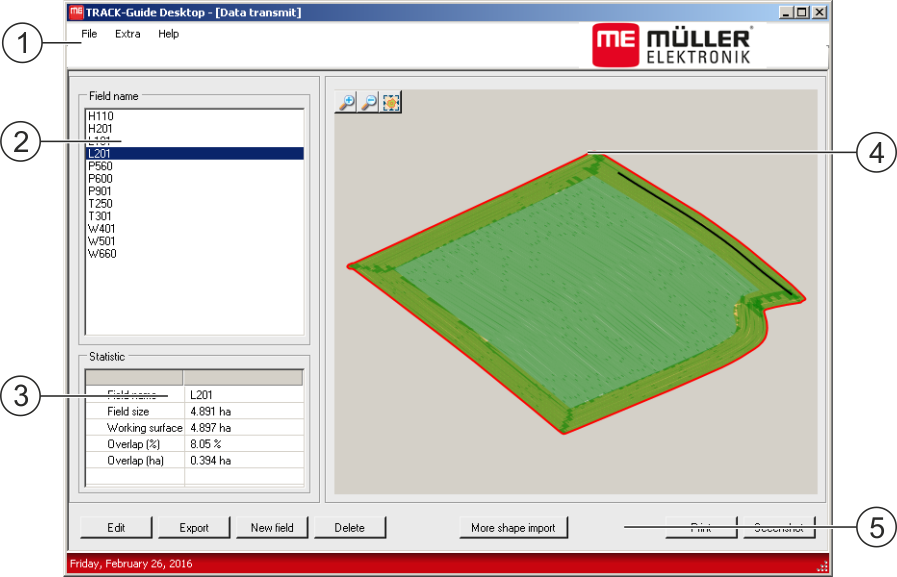
Task: Choose field T301 from Field name list
Action: click(x=100, y=216)
